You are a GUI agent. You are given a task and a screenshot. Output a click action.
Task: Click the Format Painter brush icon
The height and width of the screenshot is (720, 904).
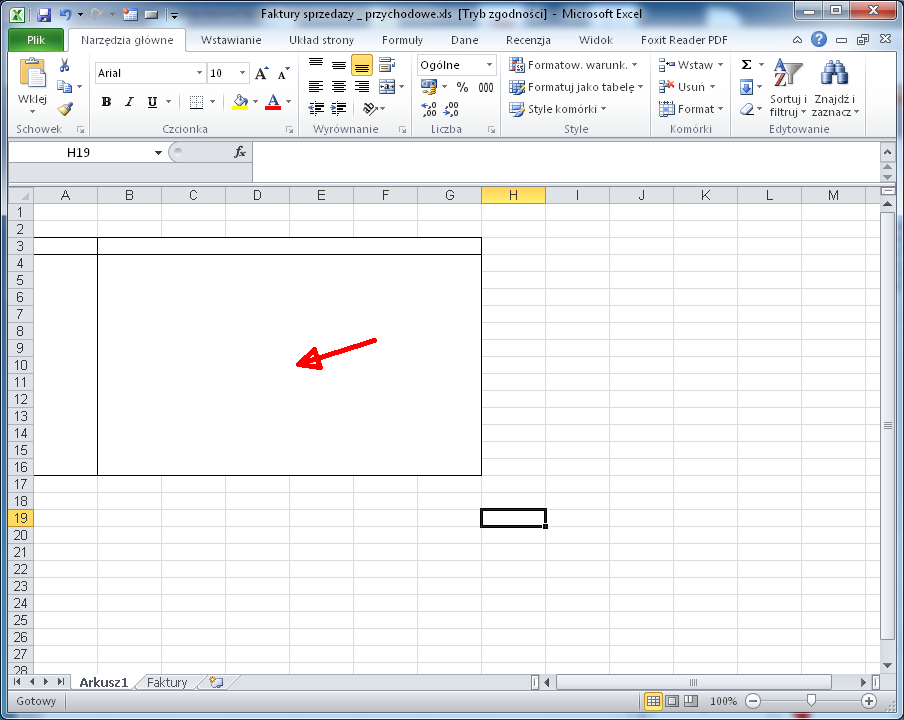click(64, 109)
